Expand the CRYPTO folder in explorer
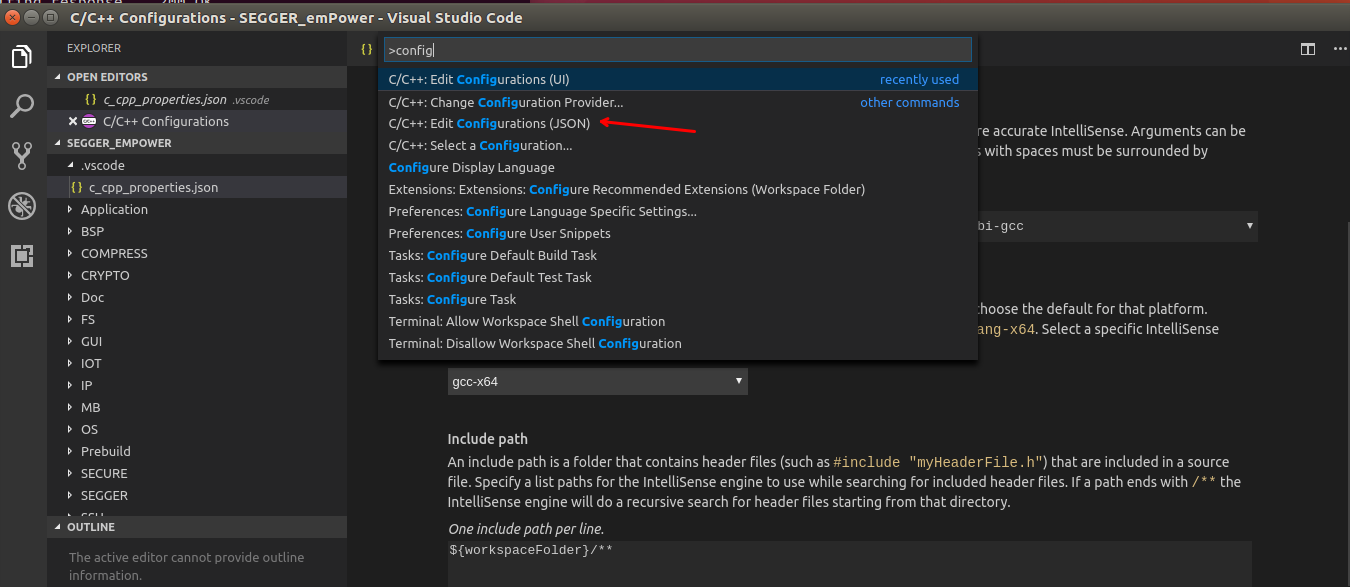The image size is (1350, 587). [x=105, y=275]
